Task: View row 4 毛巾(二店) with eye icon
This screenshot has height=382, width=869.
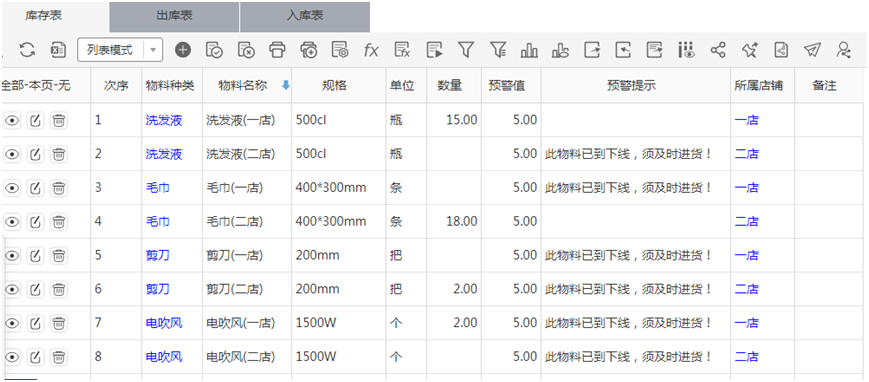Action: (x=12, y=222)
